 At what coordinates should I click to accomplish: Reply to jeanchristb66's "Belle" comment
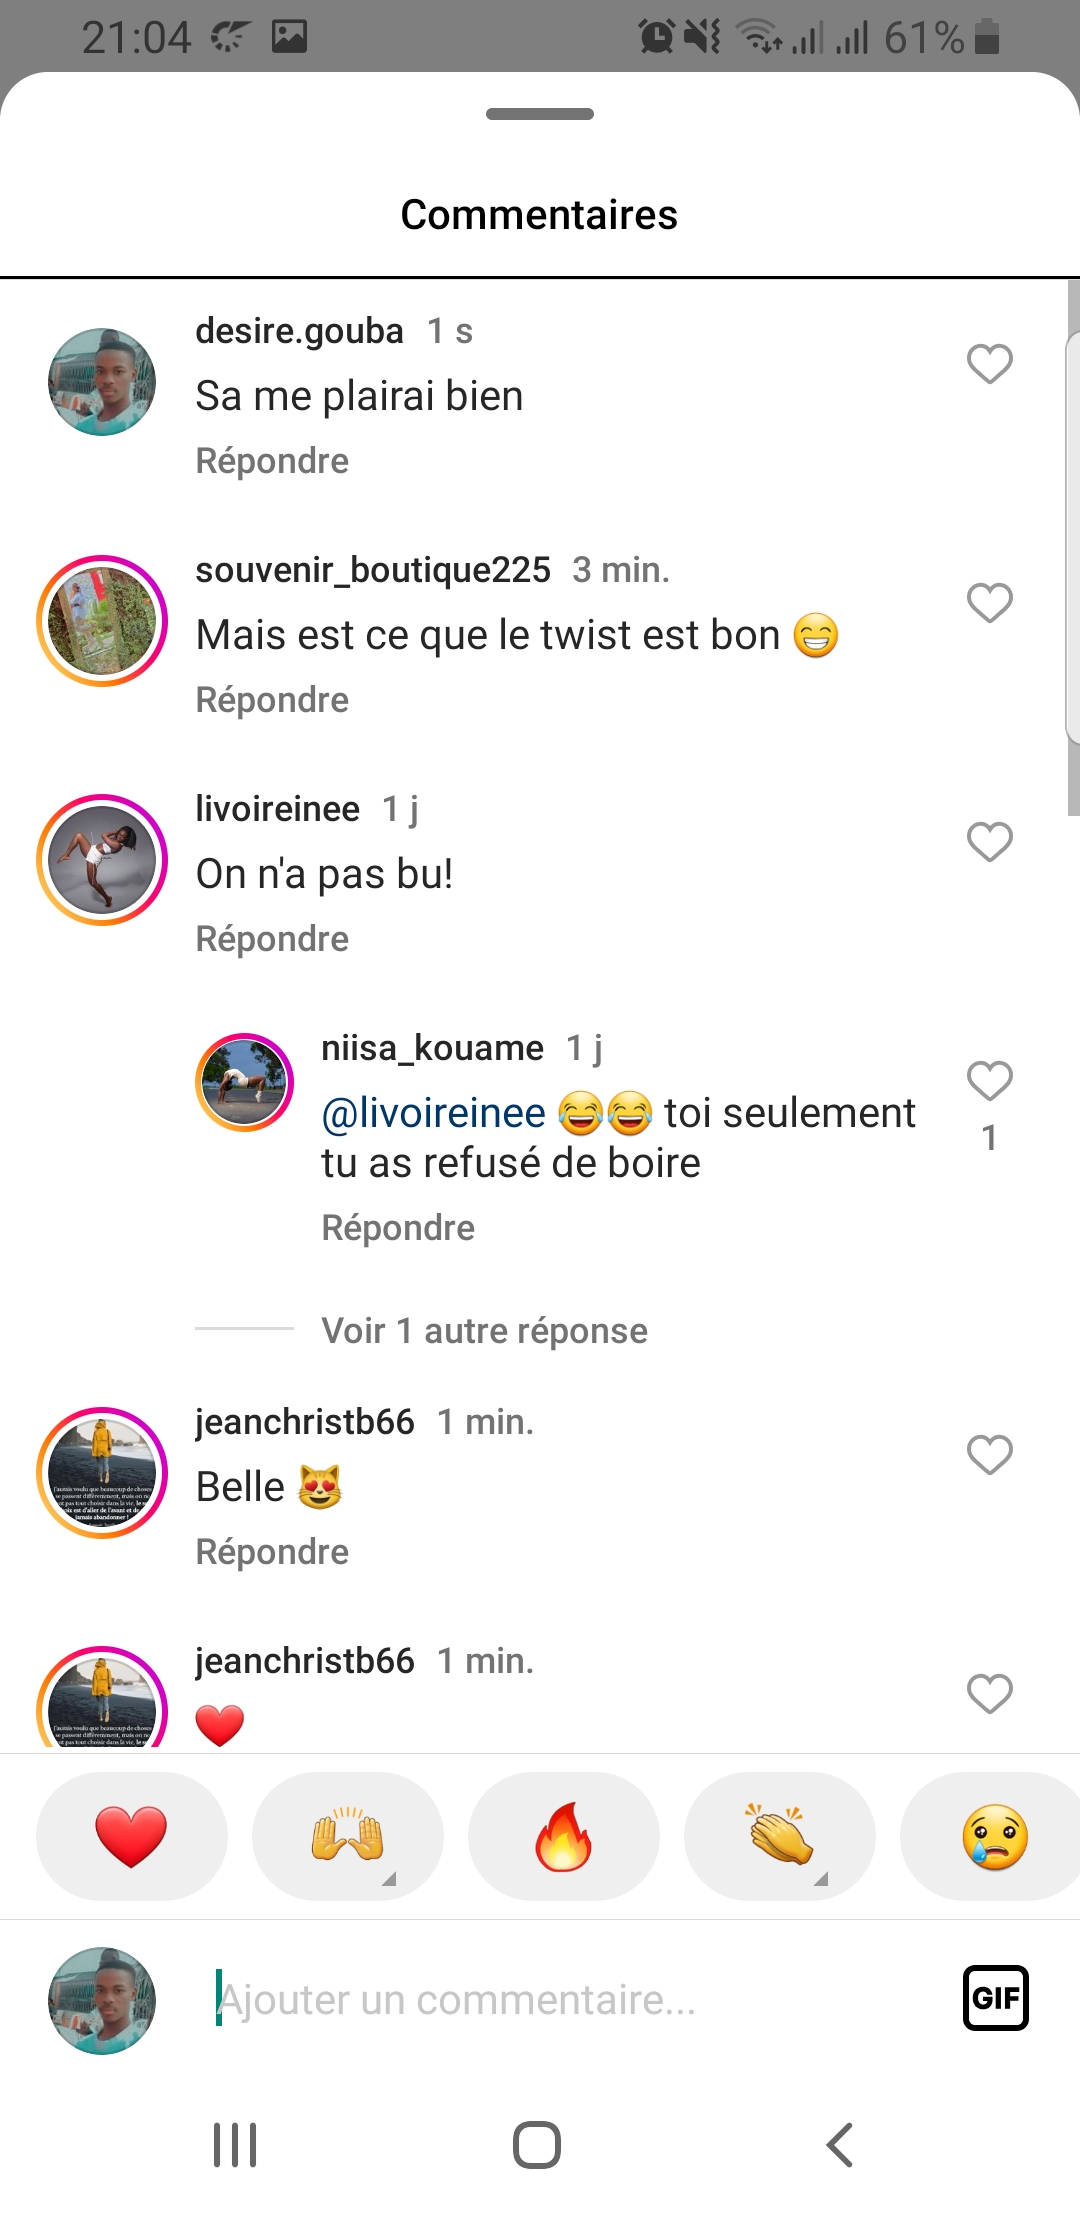[x=272, y=1552]
